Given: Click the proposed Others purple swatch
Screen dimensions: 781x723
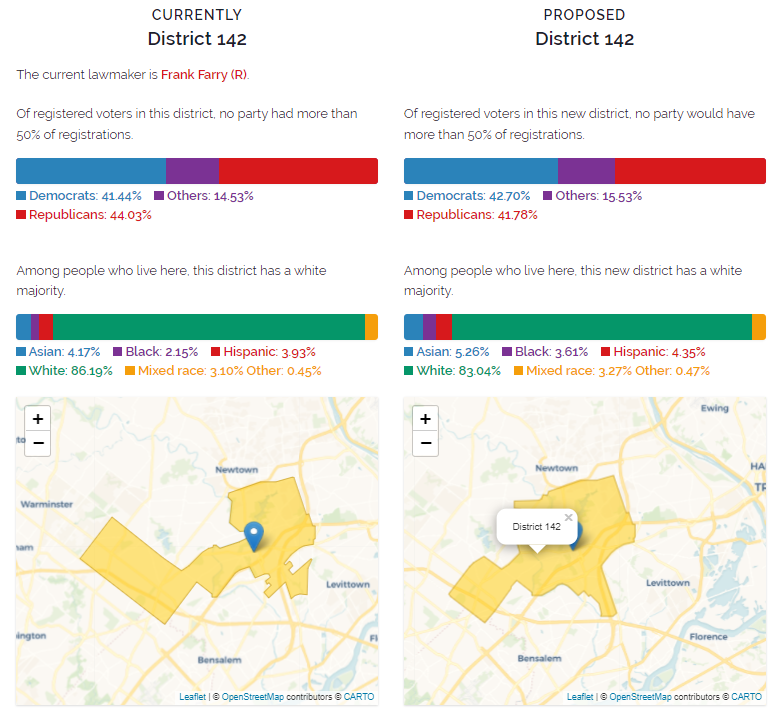Looking at the screenshot, I should [x=547, y=196].
